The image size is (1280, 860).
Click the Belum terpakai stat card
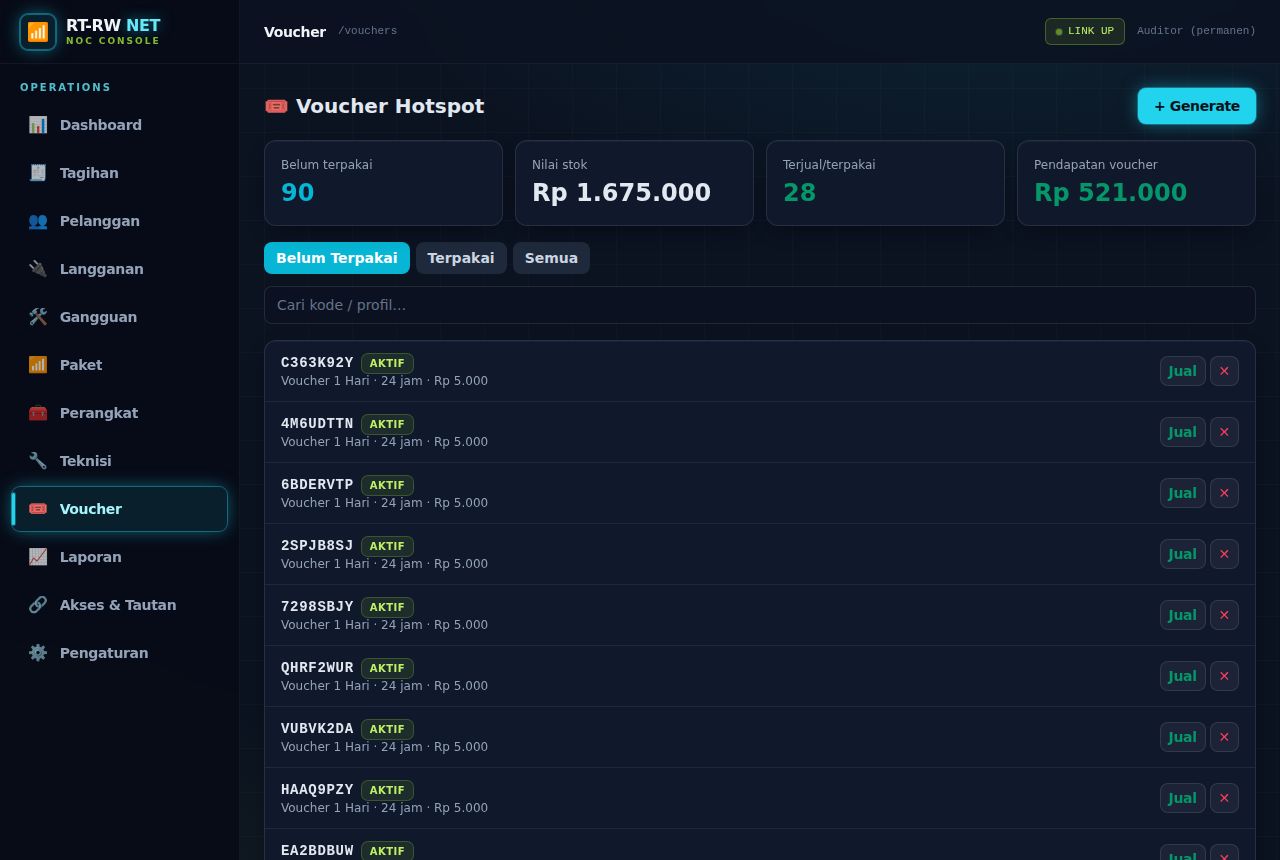click(x=383, y=183)
